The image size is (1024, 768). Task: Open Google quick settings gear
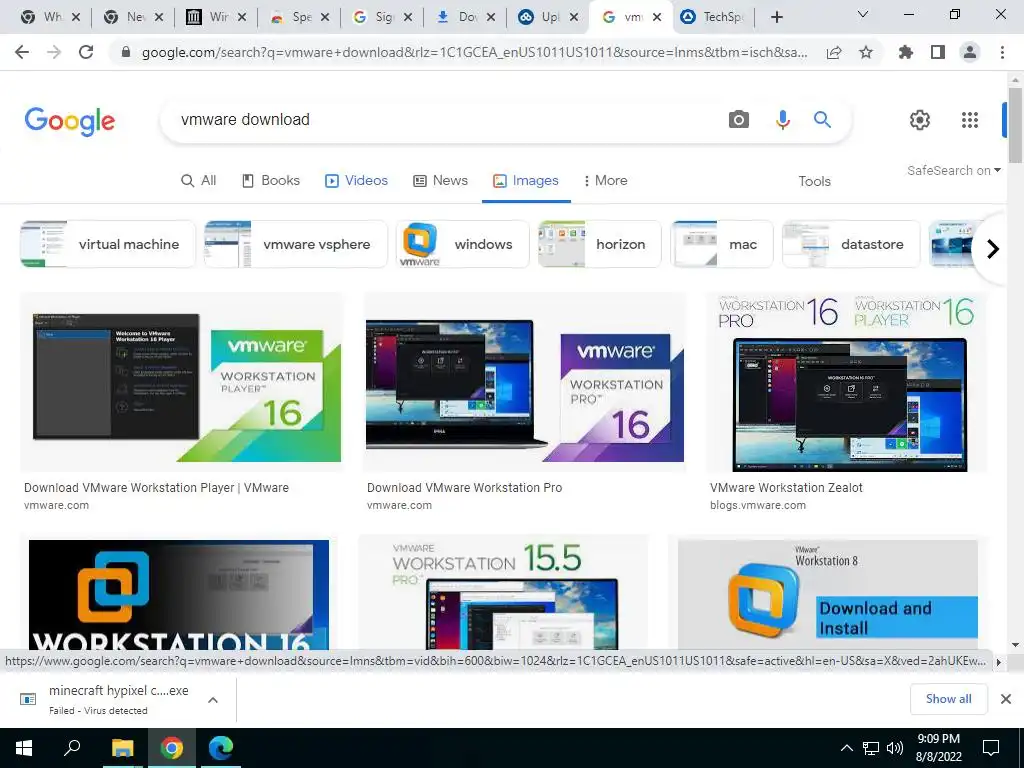920,120
